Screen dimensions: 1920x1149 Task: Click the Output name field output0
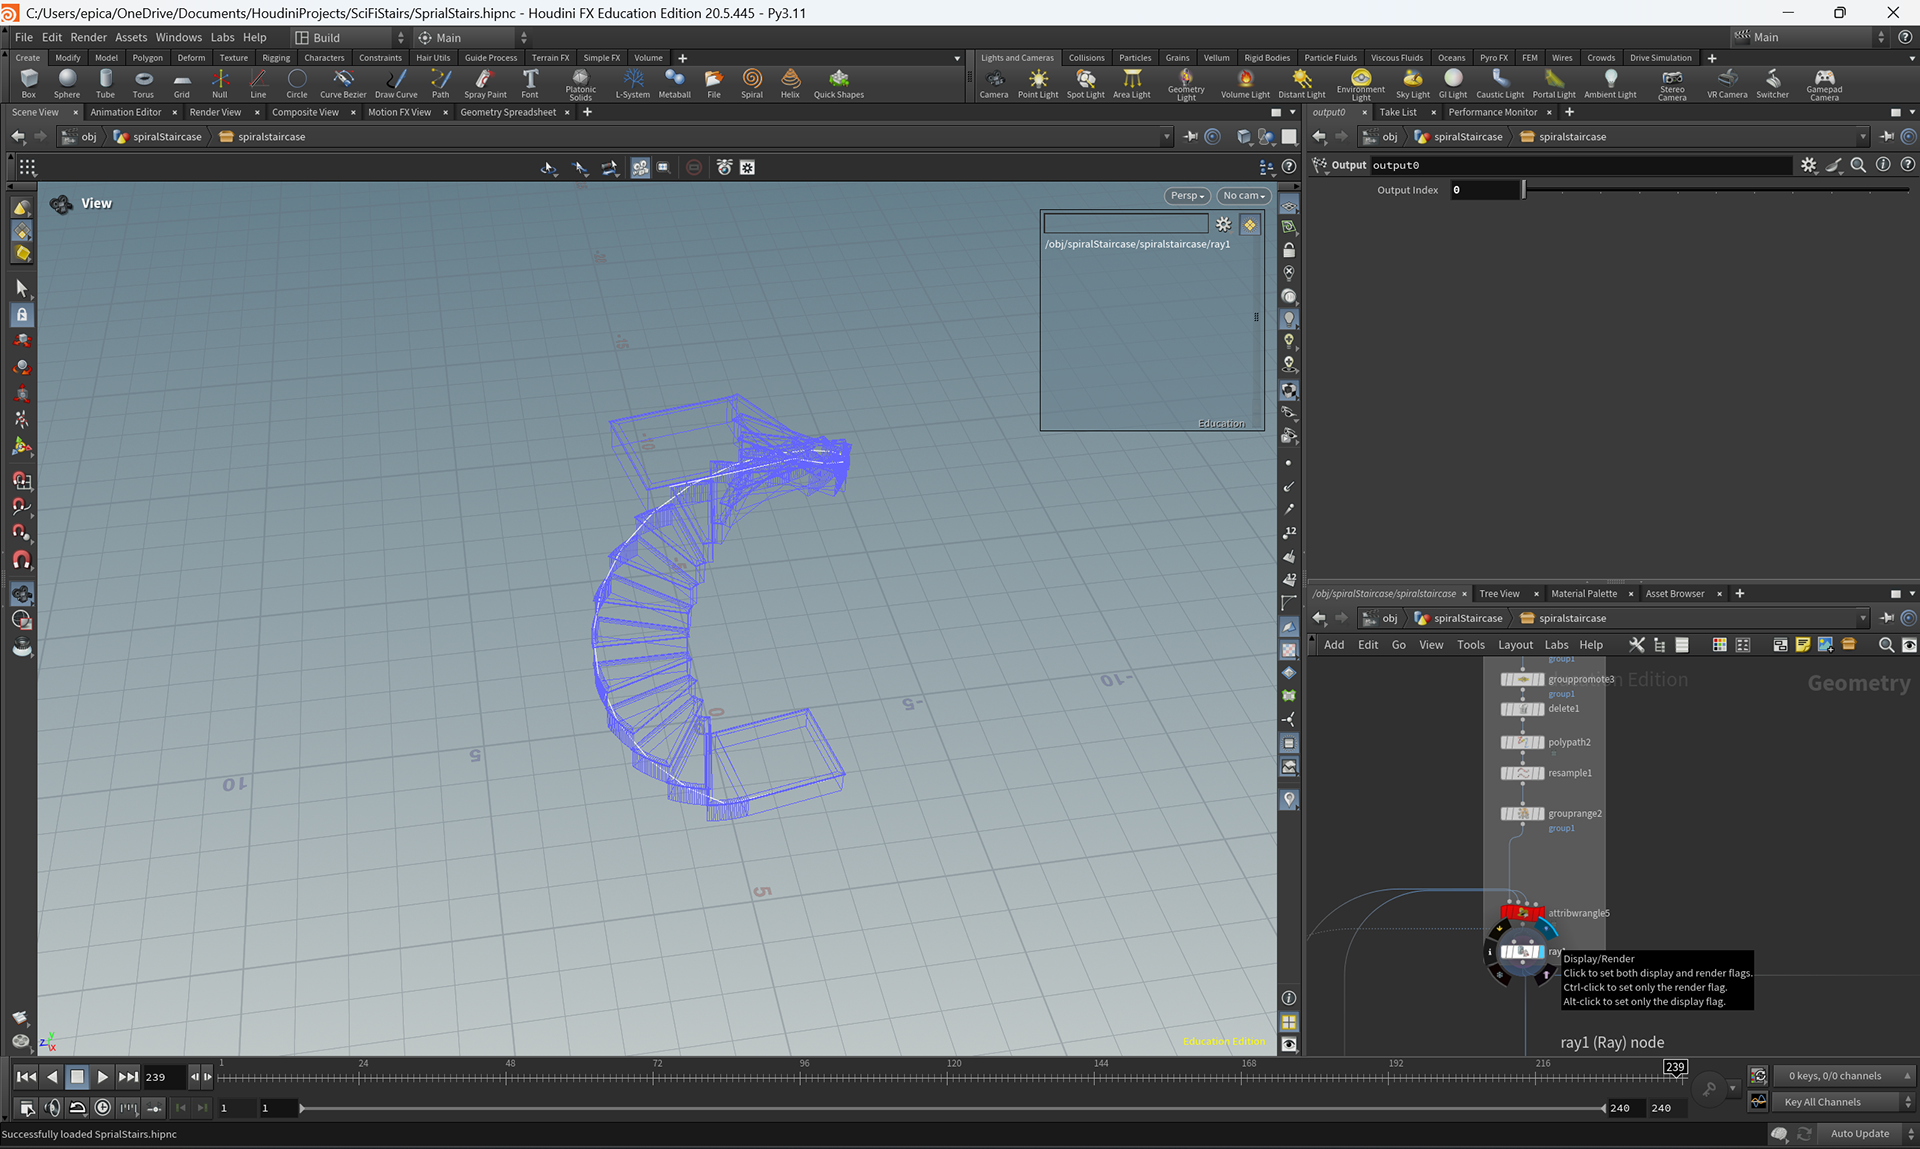pyautogui.click(x=1580, y=165)
